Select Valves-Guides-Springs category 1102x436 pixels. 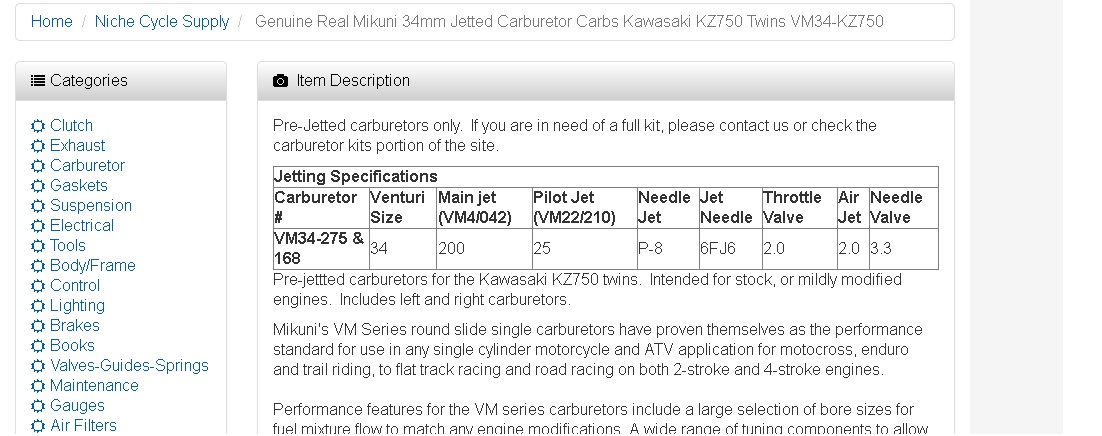click(129, 366)
